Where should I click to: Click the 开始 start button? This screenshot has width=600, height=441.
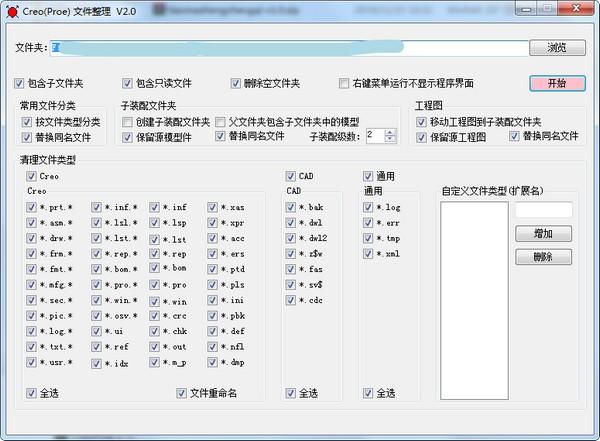557,83
